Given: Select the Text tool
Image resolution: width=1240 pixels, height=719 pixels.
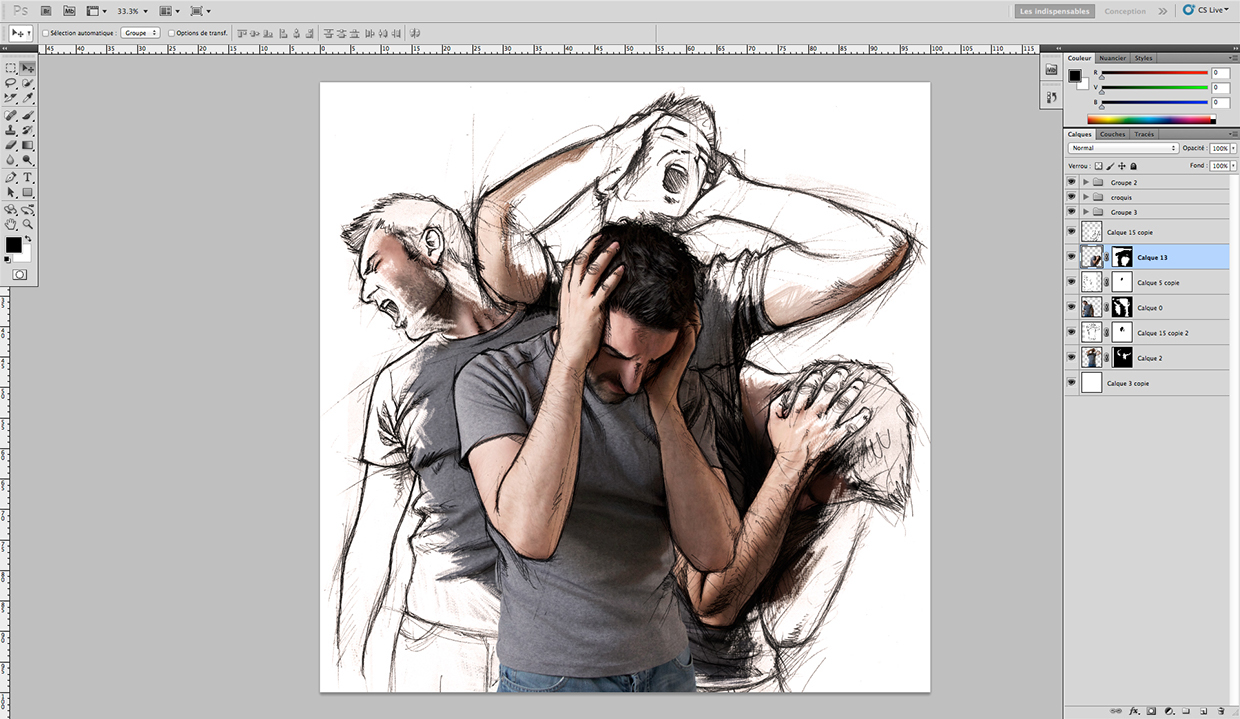Looking at the screenshot, I should 26,177.
